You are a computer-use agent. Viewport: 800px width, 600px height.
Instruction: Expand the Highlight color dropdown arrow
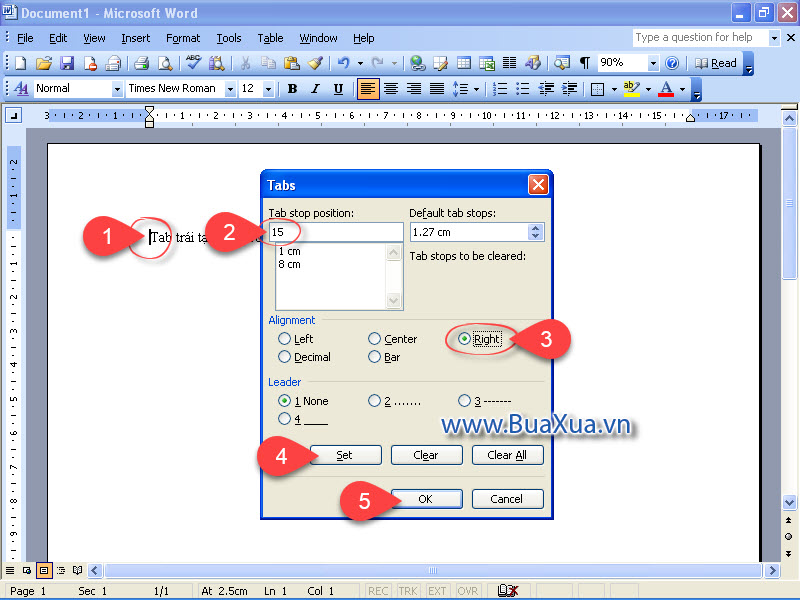click(648, 89)
